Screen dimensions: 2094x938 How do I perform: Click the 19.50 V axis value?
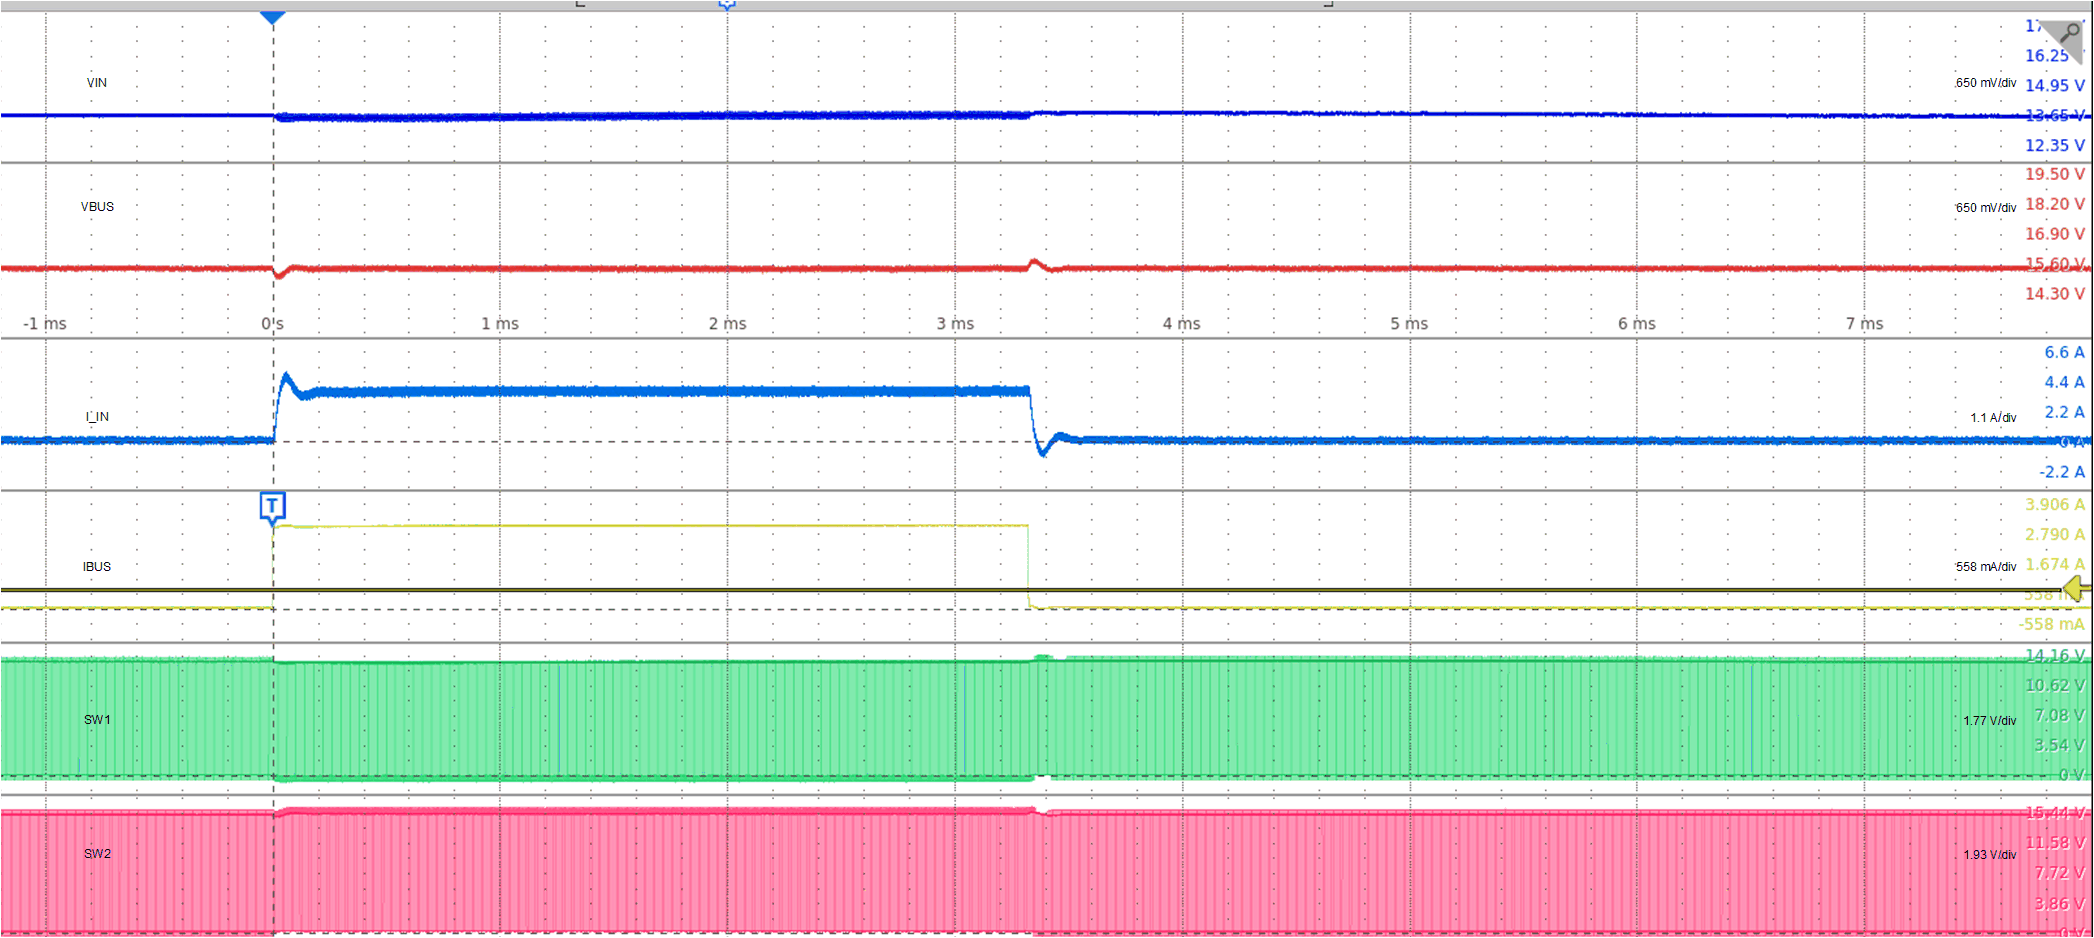click(x=2055, y=174)
